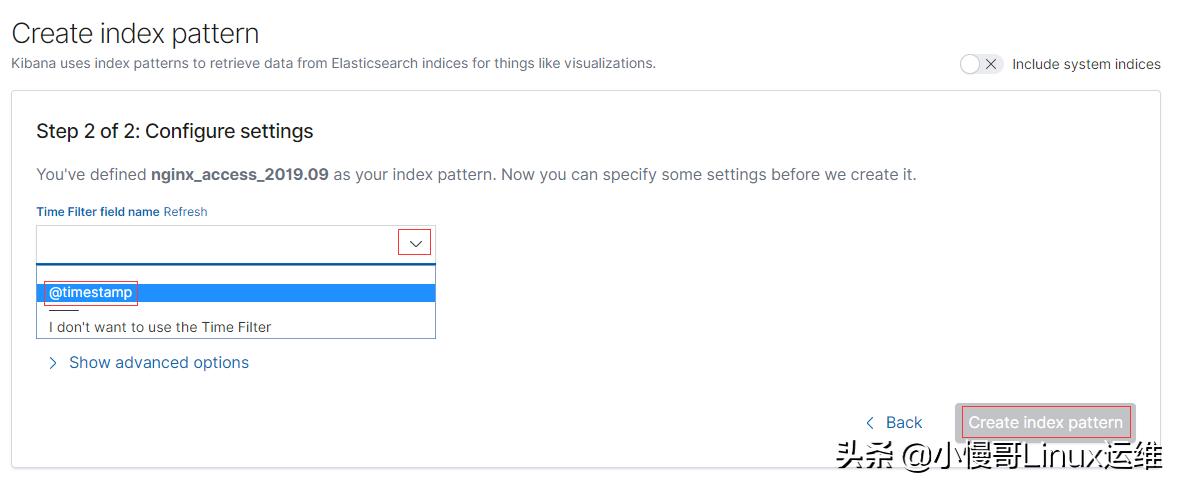Image resolution: width=1177 pixels, height=485 pixels.
Task: Click the Refresh link beside Time Filter field name
Action: coord(185,212)
